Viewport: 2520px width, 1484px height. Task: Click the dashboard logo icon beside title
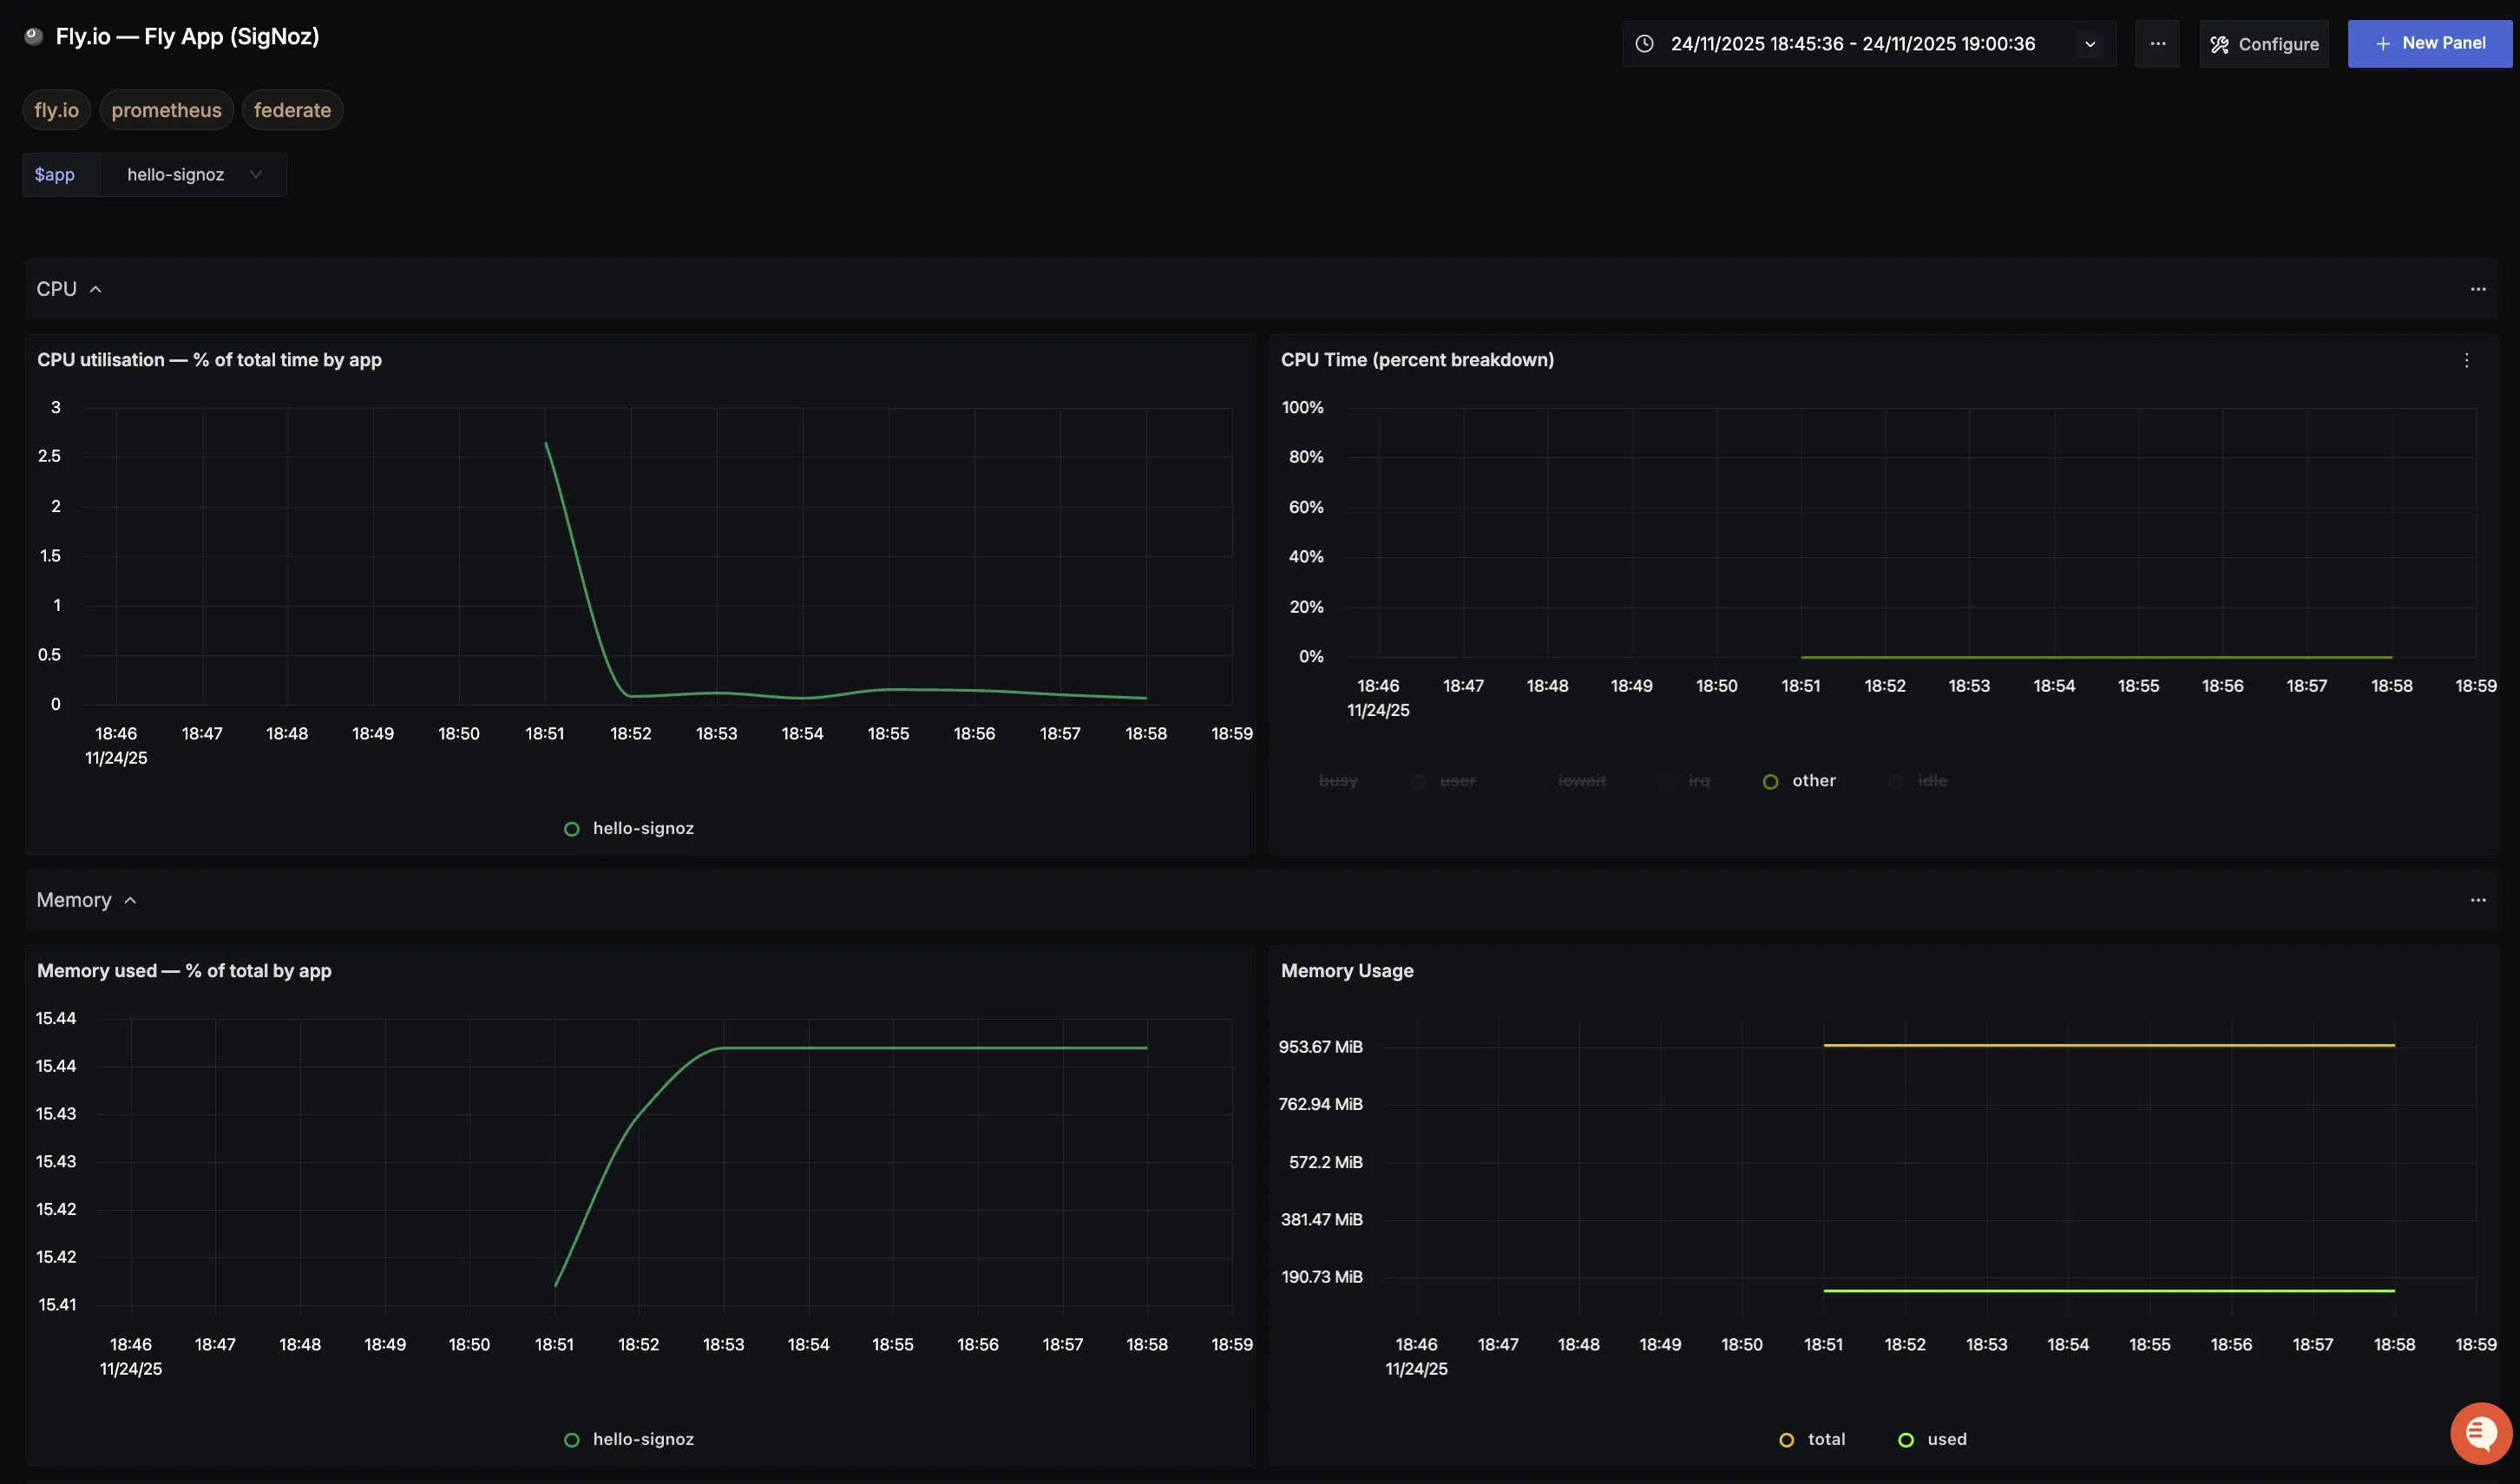coord(33,37)
